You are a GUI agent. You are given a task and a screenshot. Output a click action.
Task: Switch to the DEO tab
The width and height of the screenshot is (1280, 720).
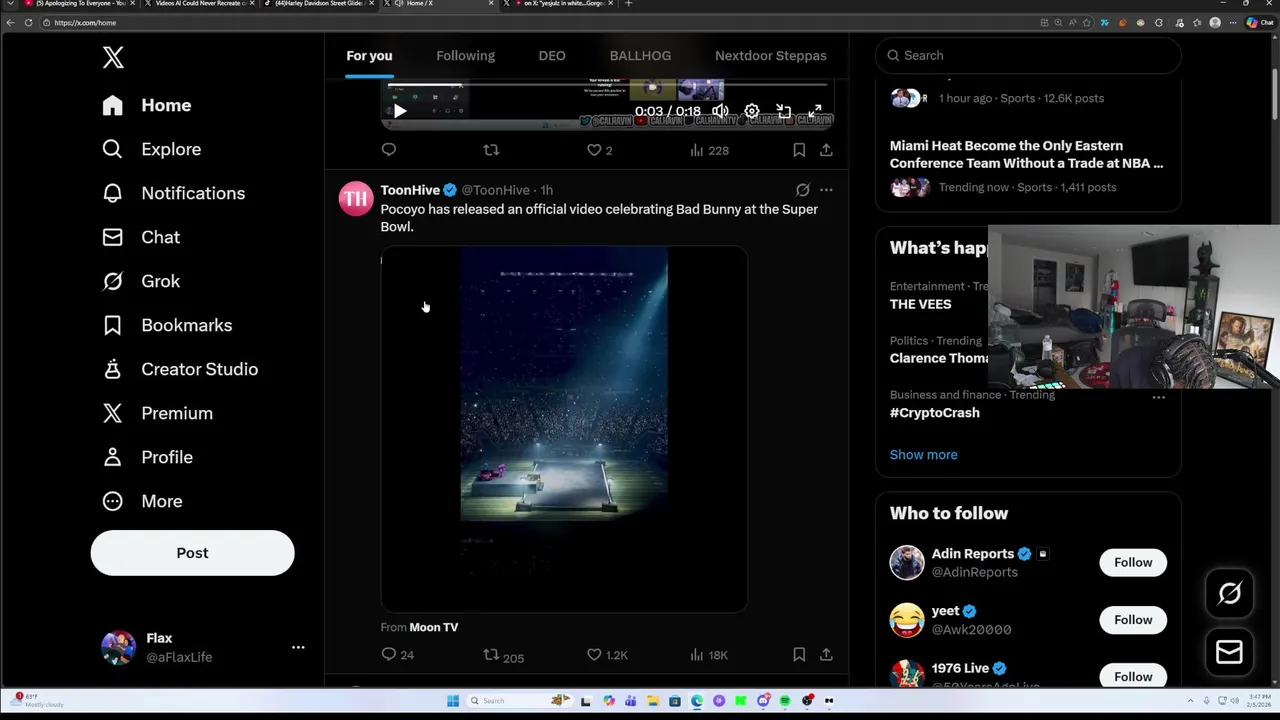tap(552, 56)
